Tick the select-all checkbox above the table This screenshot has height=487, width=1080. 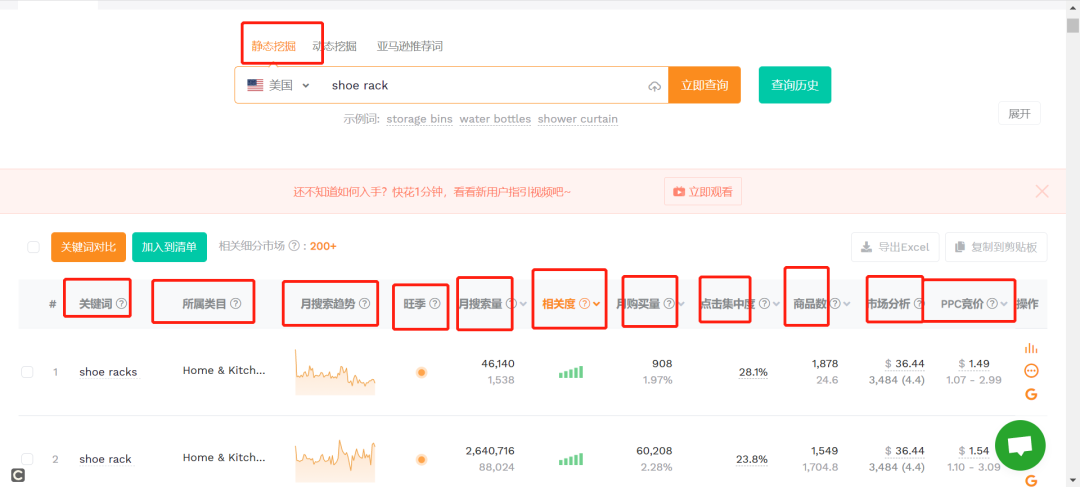point(33,247)
